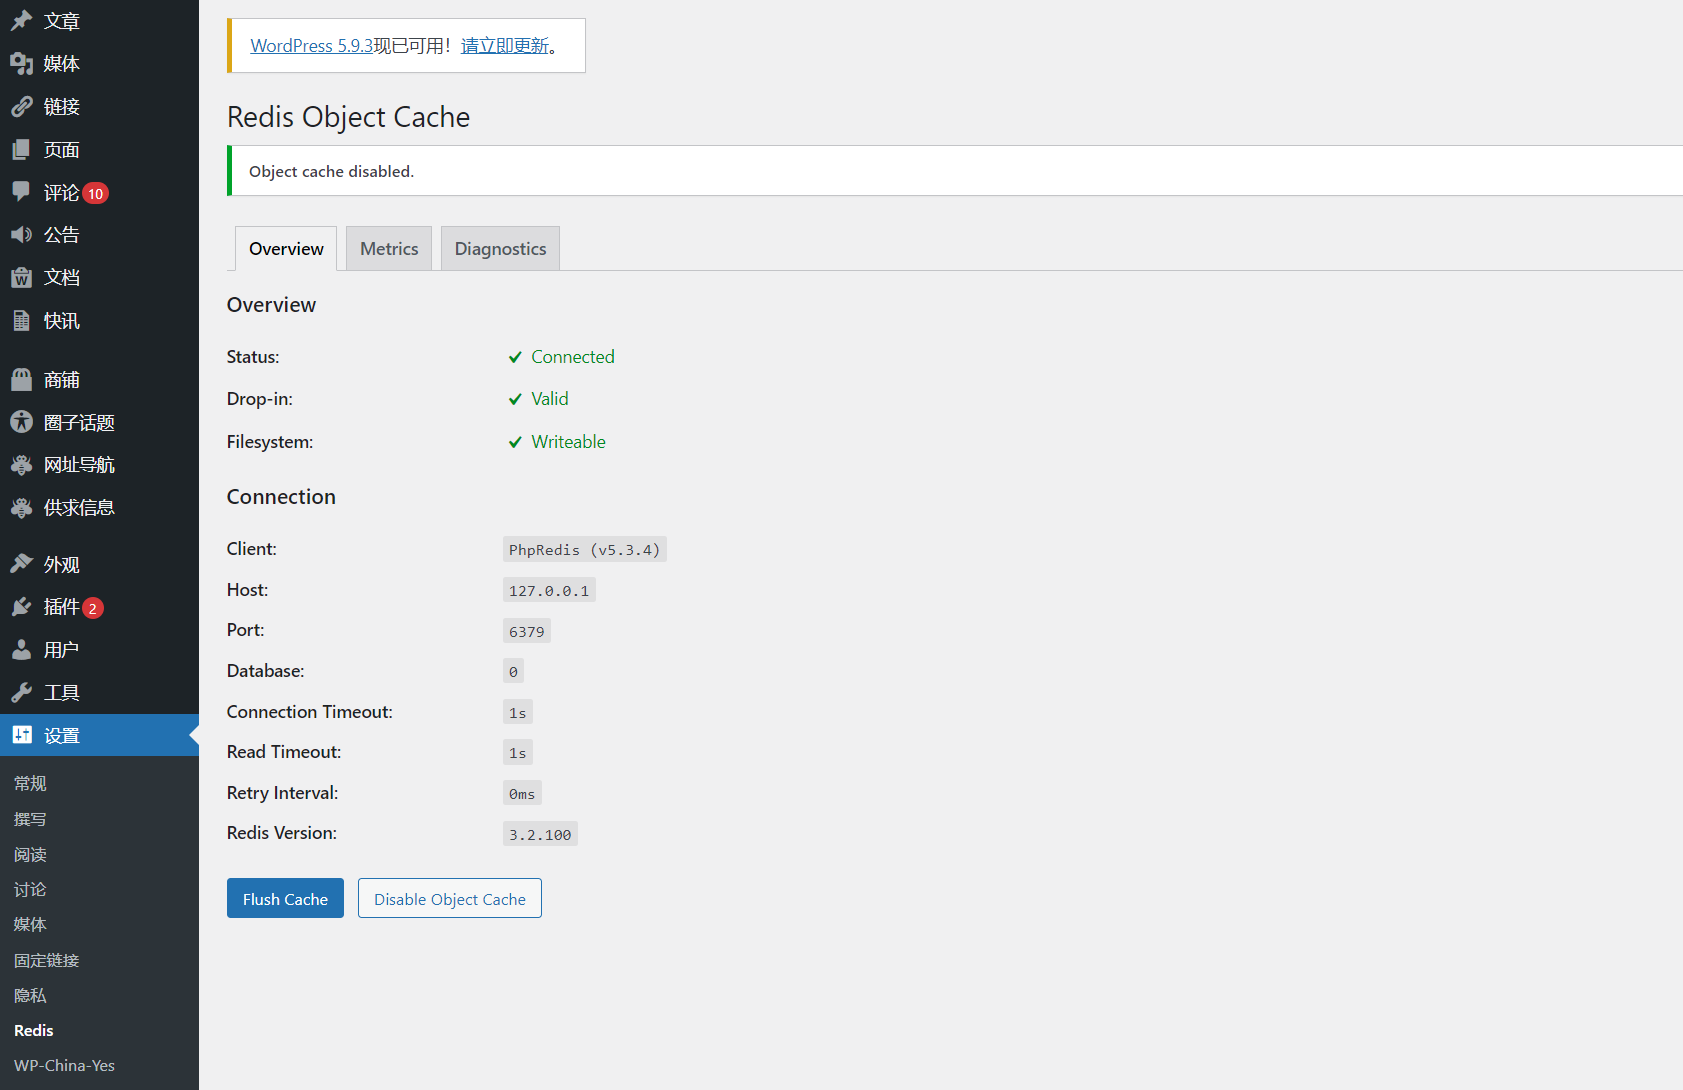Click the megaphone icon for 公告
The width and height of the screenshot is (1683, 1090).
(21, 235)
